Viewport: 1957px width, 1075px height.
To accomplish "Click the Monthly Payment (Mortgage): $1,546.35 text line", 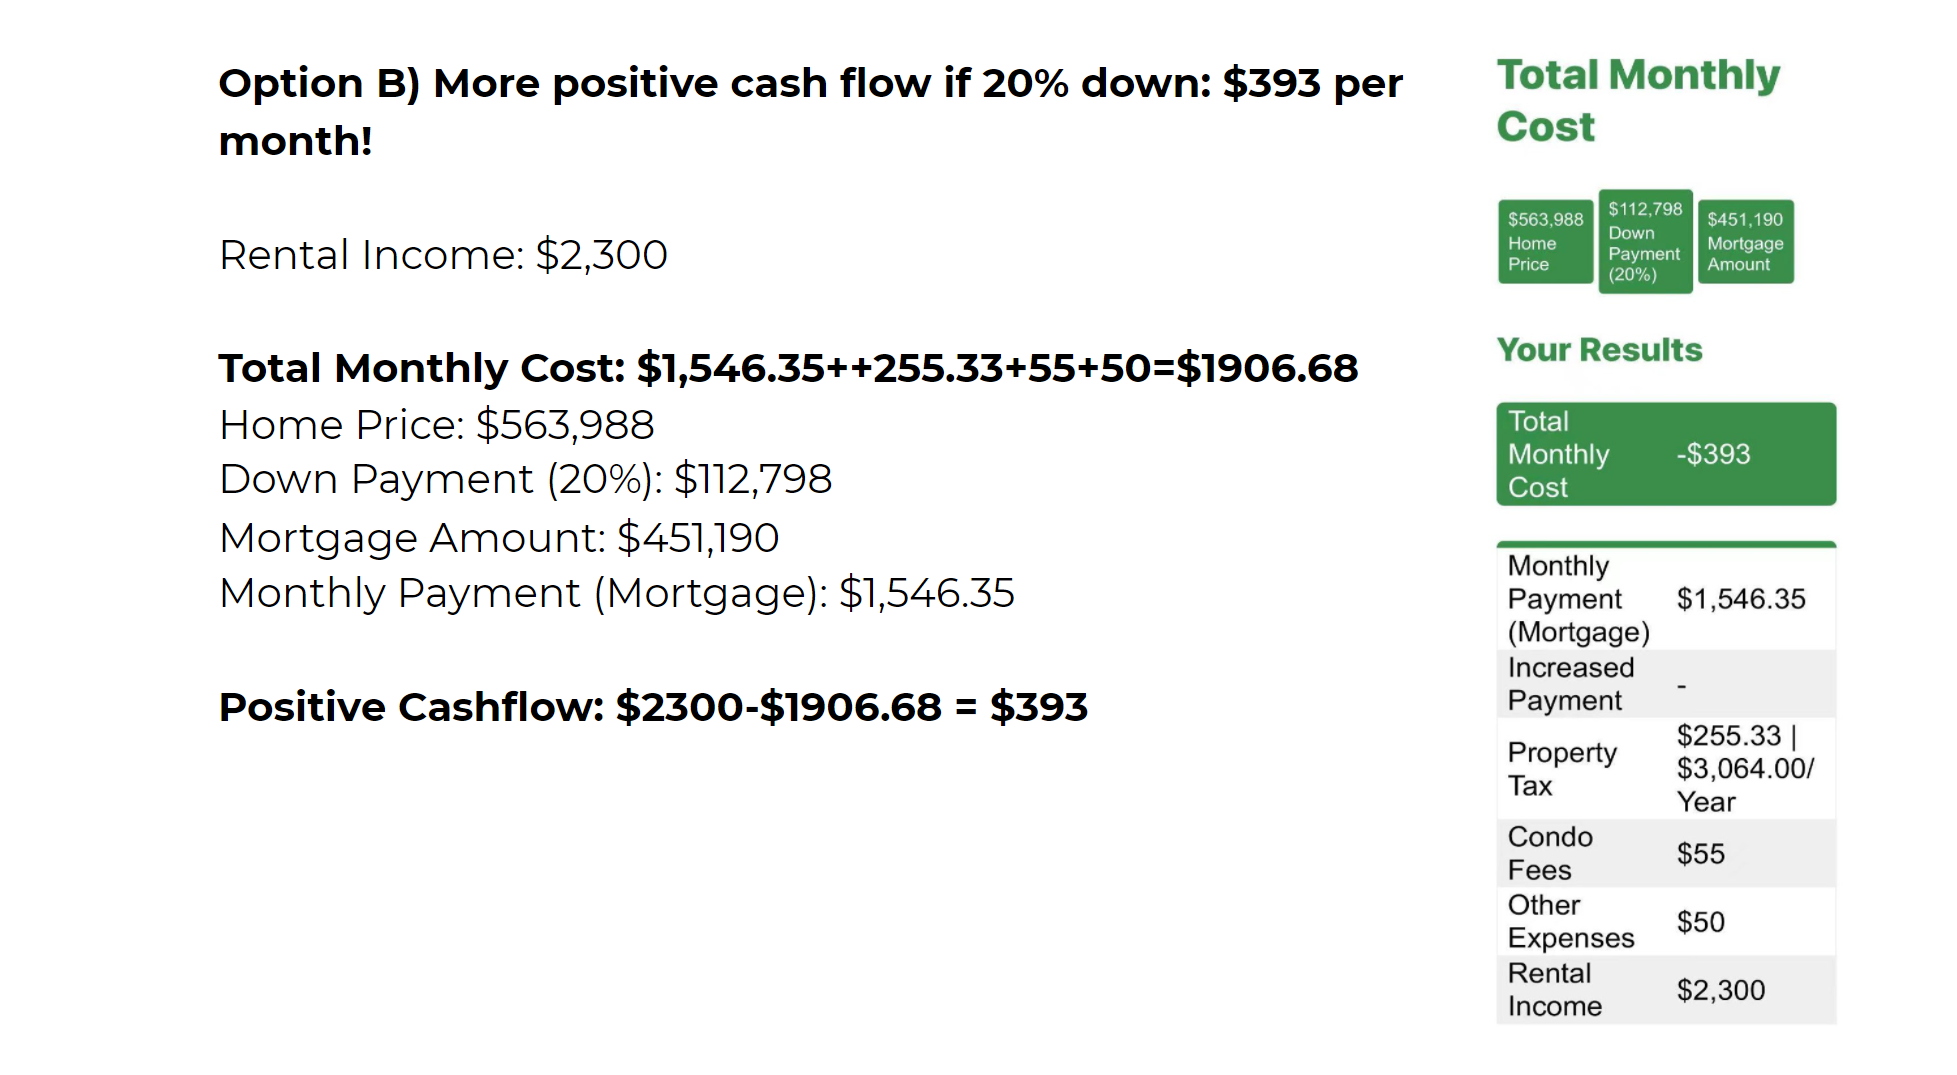I will click(x=616, y=593).
